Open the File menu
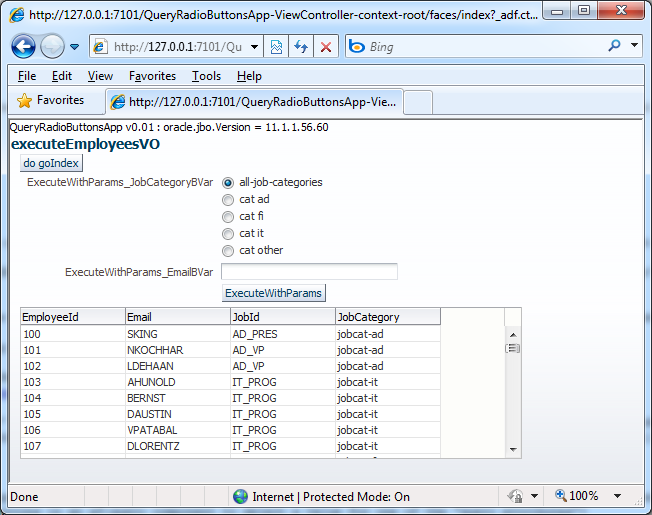 (27, 76)
